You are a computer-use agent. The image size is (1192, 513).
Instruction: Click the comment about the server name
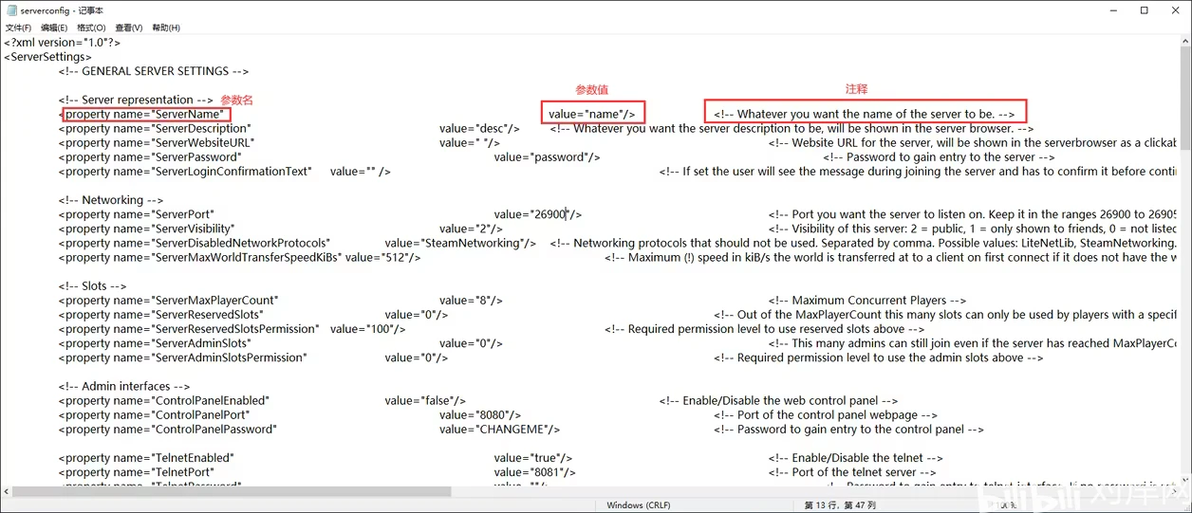coord(864,115)
